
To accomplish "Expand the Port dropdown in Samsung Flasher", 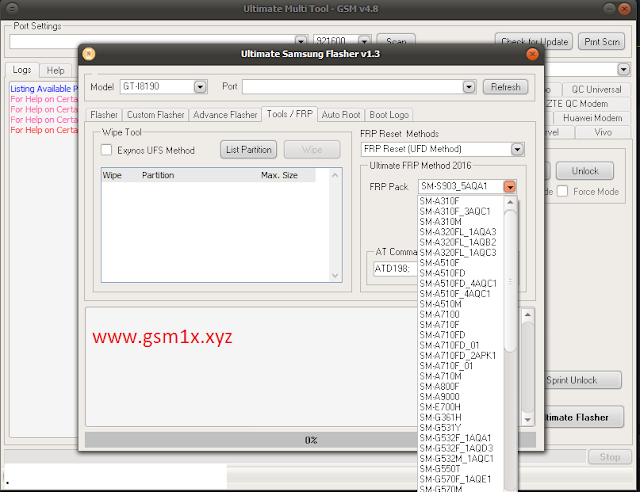I will tap(469, 87).
